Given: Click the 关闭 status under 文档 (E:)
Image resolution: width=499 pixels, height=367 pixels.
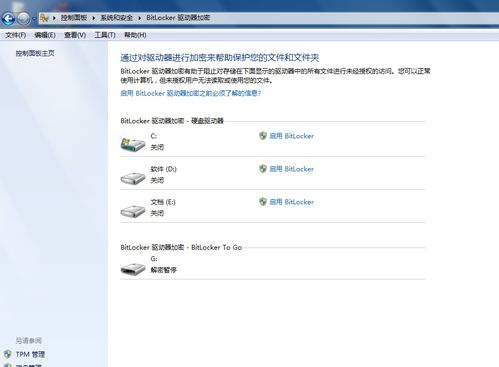Looking at the screenshot, I should tap(157, 213).
